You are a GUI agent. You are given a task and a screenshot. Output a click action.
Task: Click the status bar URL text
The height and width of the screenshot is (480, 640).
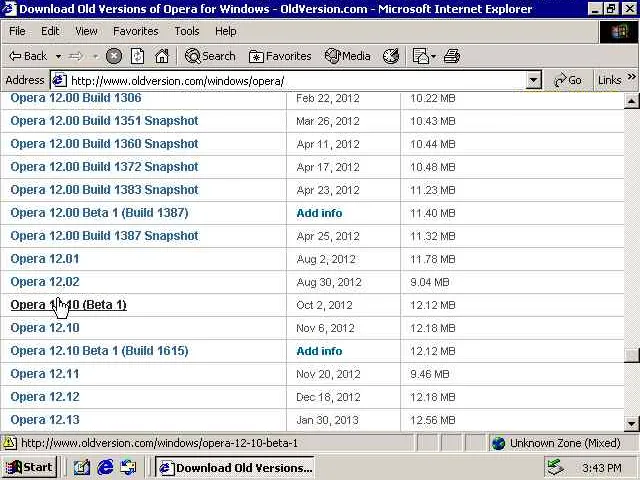[x=159, y=443]
